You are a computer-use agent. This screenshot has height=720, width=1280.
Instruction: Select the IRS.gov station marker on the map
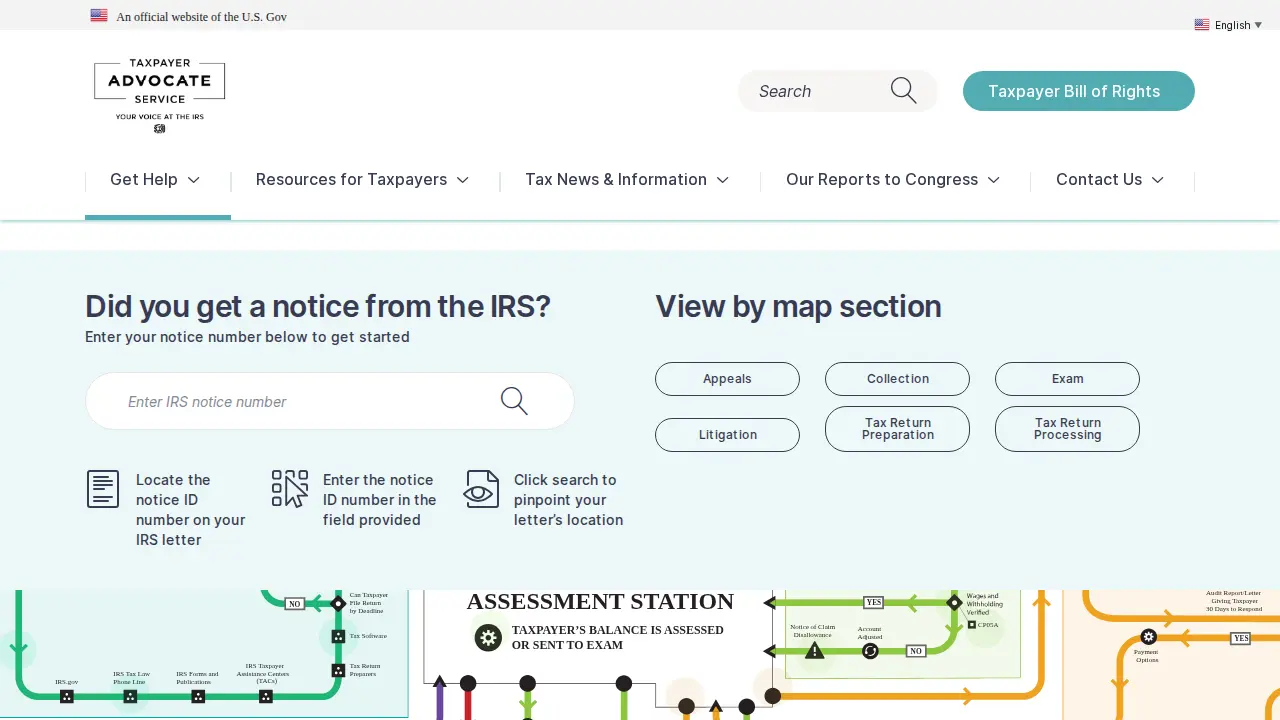point(67,696)
